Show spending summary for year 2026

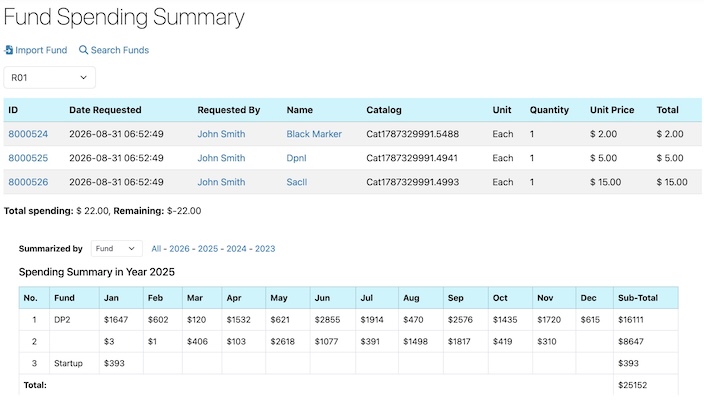click(179, 249)
